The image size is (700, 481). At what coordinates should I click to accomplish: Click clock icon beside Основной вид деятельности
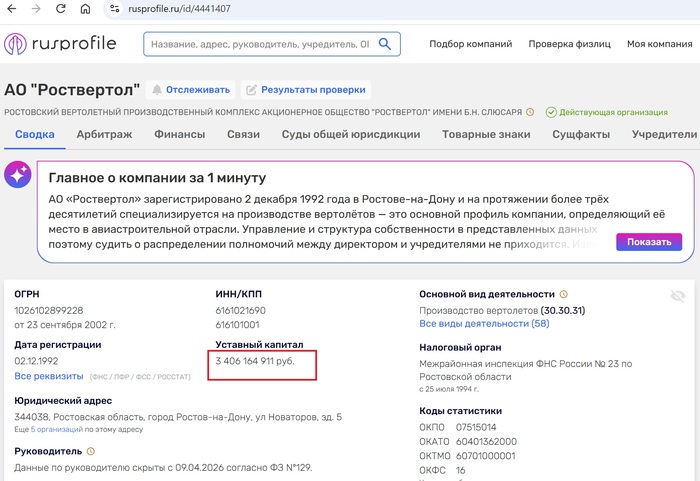[563, 294]
